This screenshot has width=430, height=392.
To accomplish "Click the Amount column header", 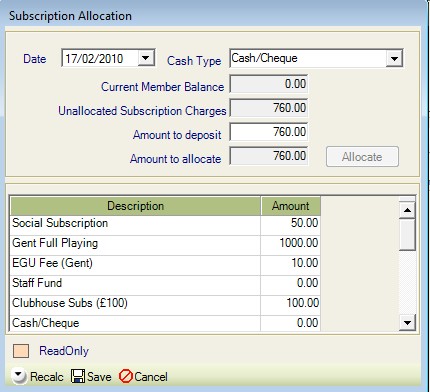I will (290, 206).
